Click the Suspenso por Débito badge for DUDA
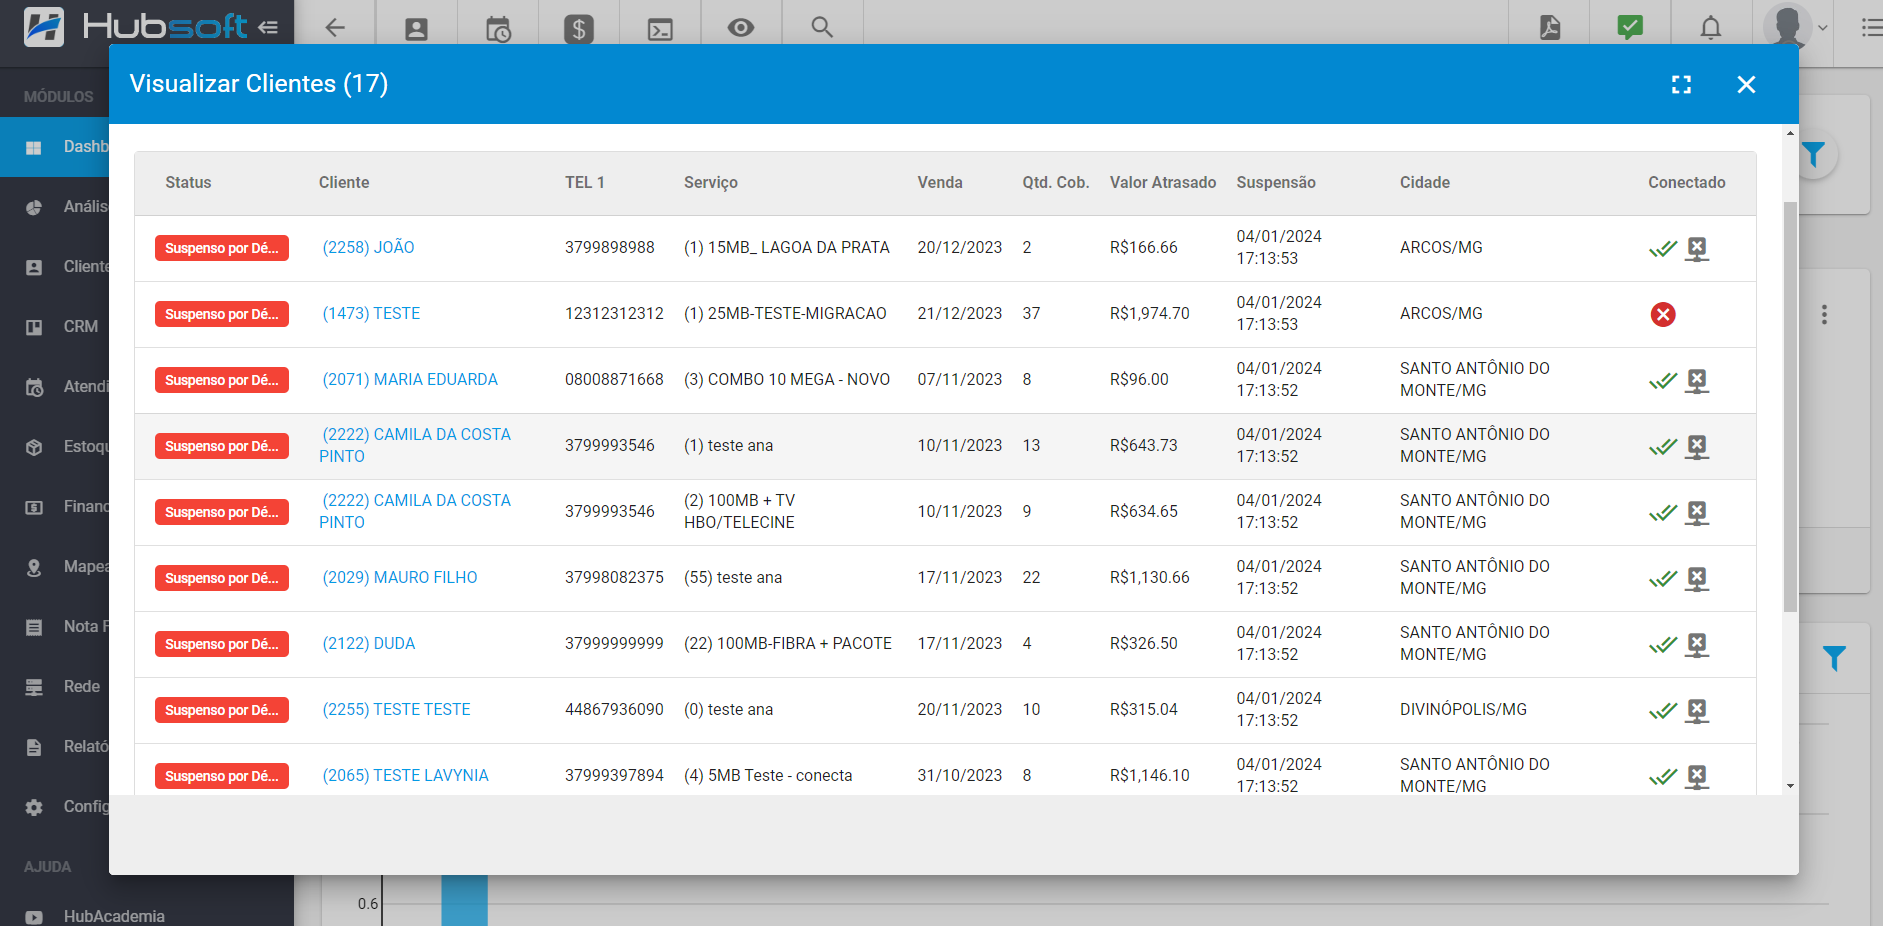Screen dimensions: 1883x926 [222, 644]
